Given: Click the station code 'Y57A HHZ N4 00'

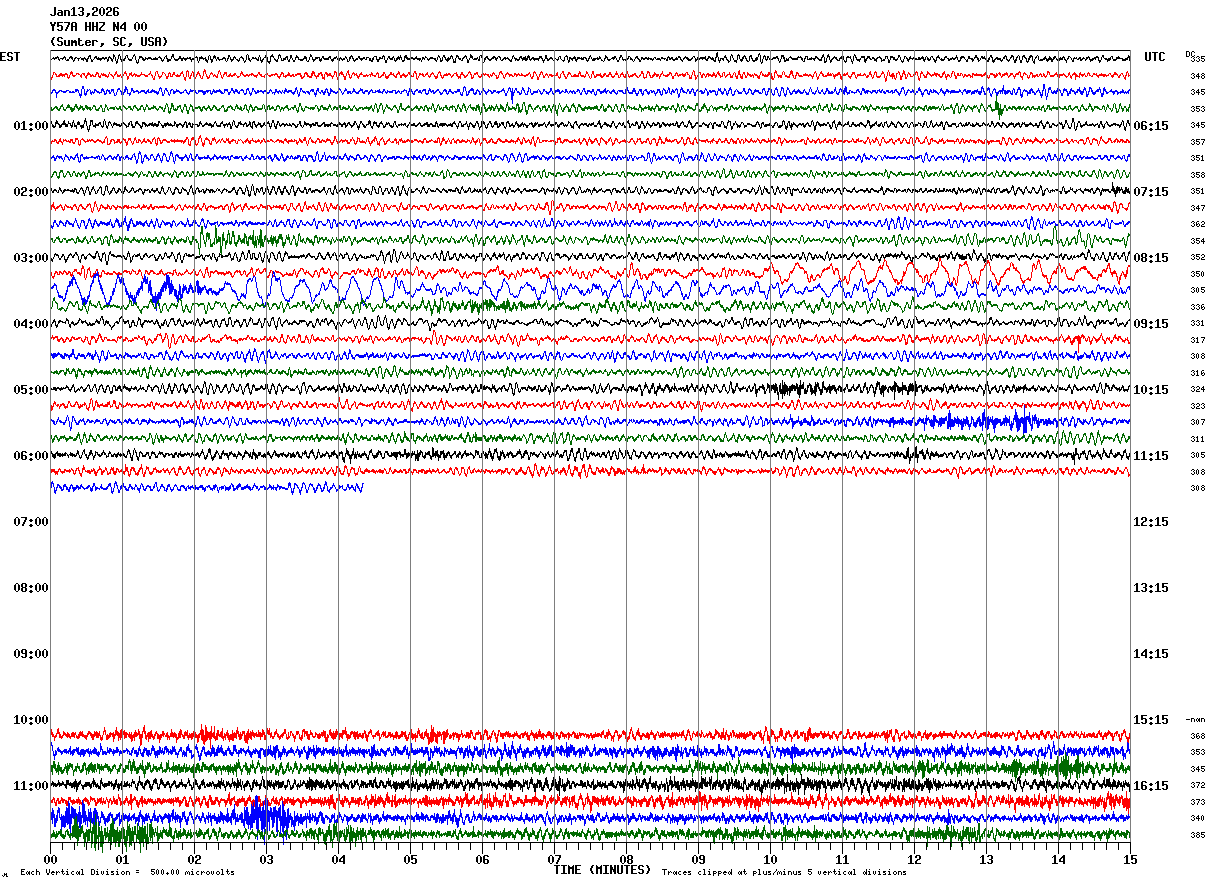Looking at the screenshot, I should (98, 27).
